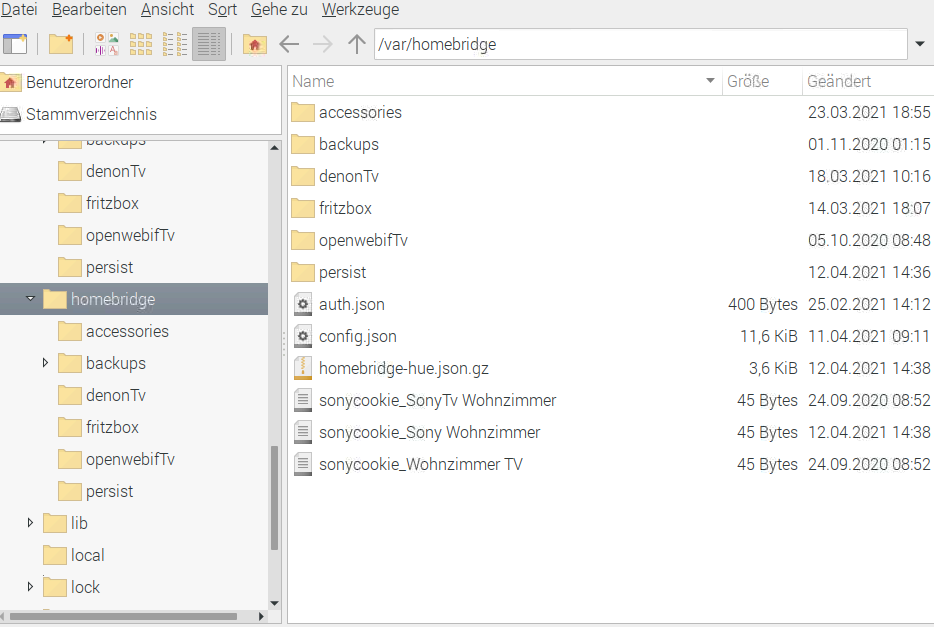Go up to the parent folder
The width and height of the screenshot is (934, 627).
356,44
